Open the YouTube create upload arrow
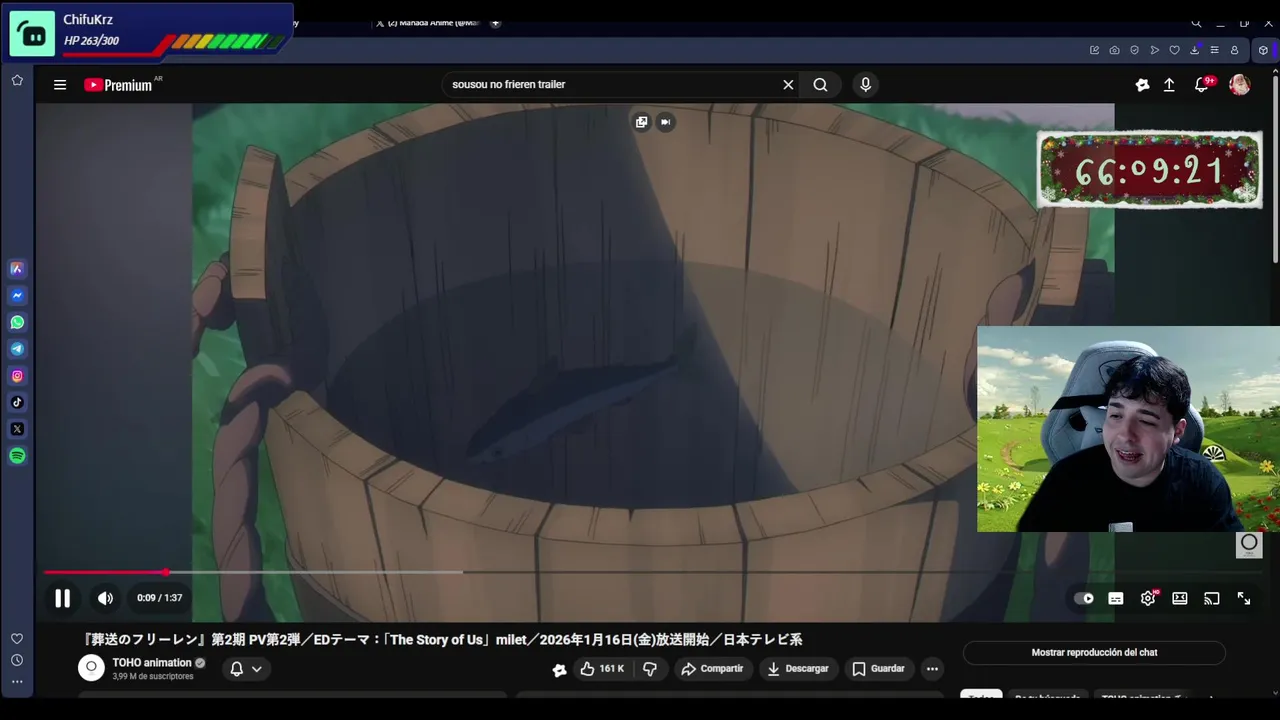 (x=1169, y=85)
